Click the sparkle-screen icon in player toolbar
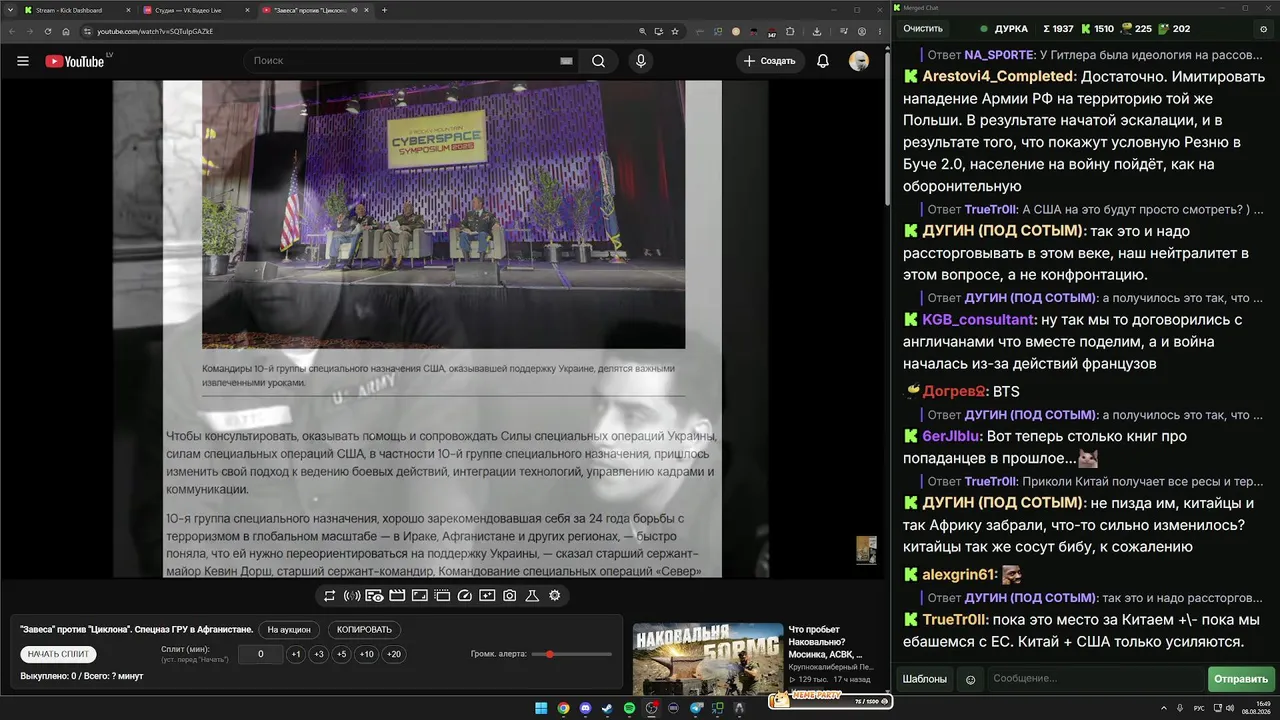The height and width of the screenshot is (720, 1280). tap(487, 596)
